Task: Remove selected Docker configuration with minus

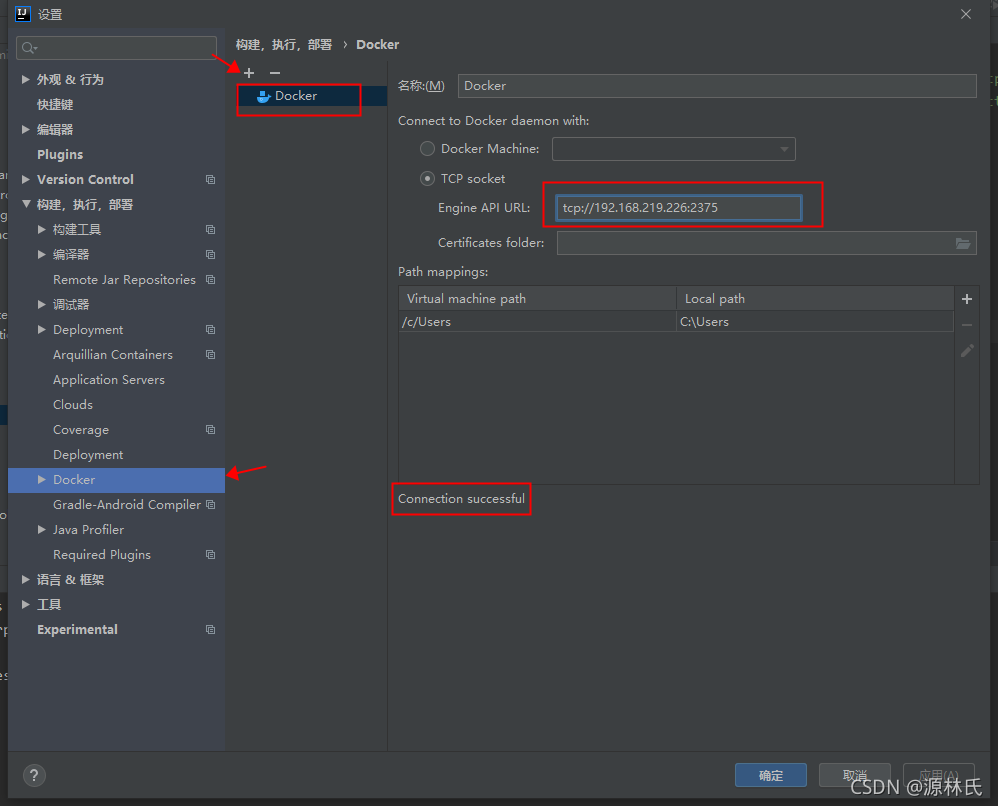Action: click(x=275, y=73)
